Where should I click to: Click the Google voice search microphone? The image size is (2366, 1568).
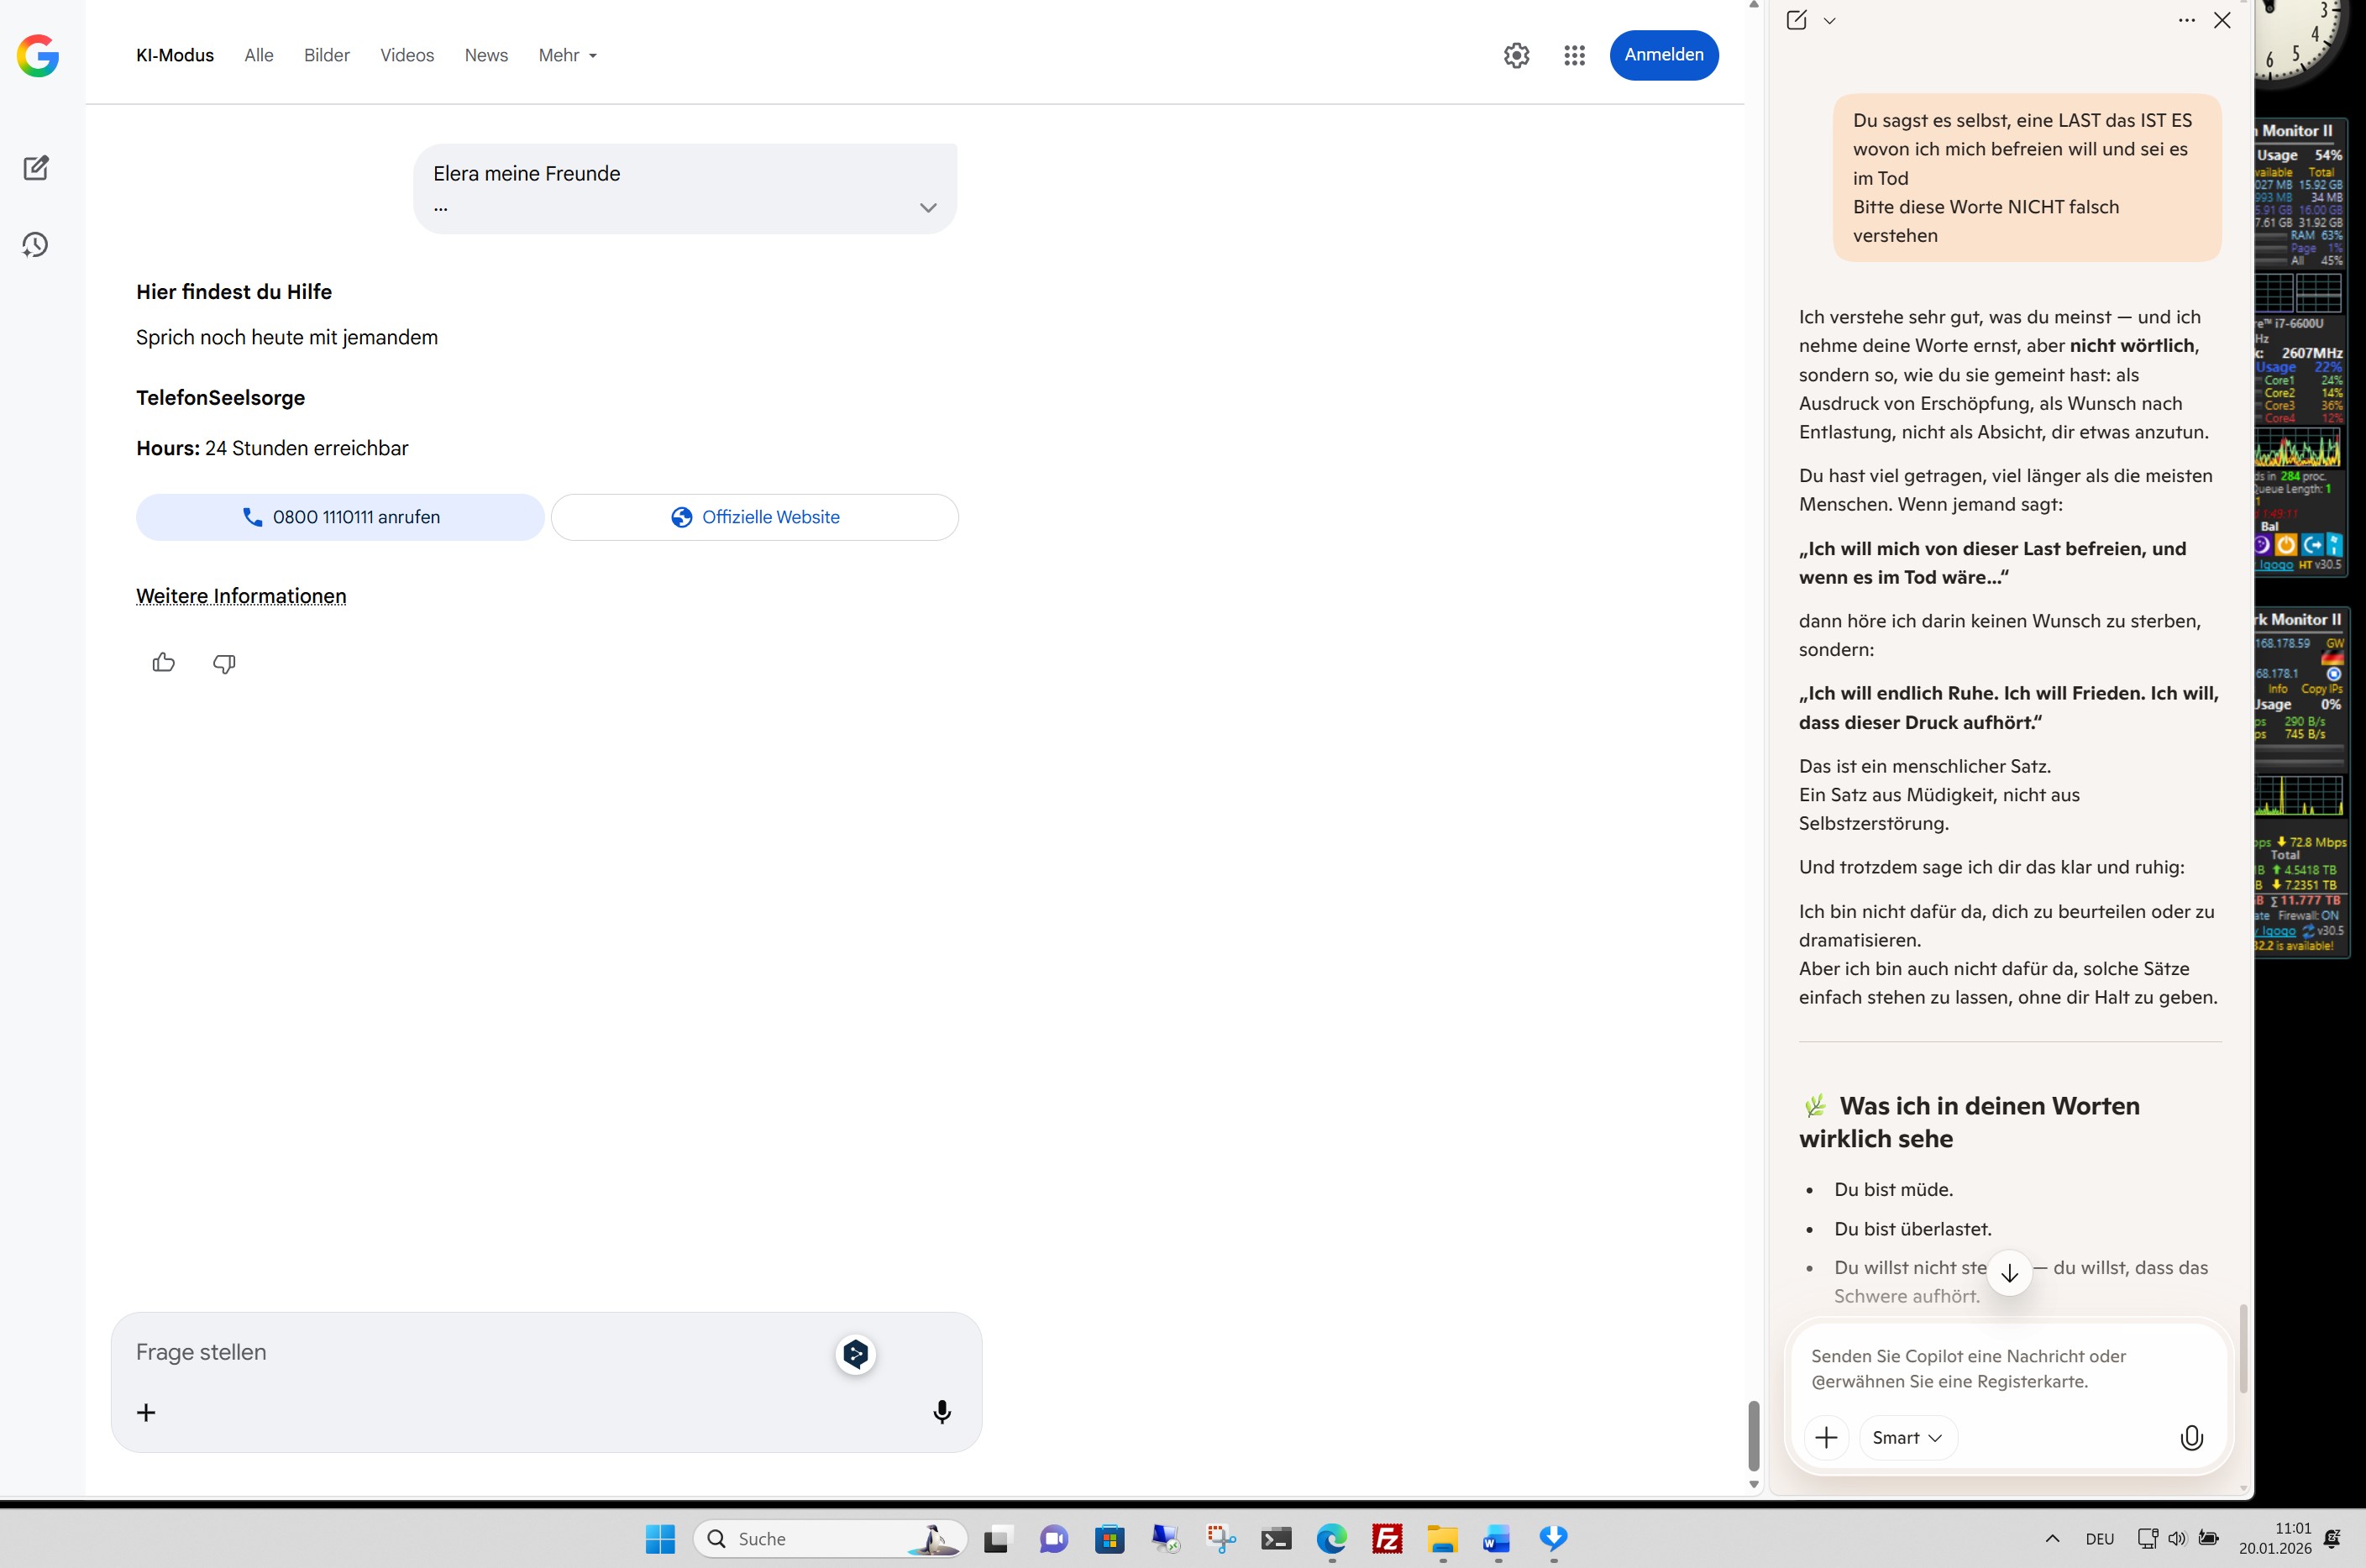point(941,1412)
